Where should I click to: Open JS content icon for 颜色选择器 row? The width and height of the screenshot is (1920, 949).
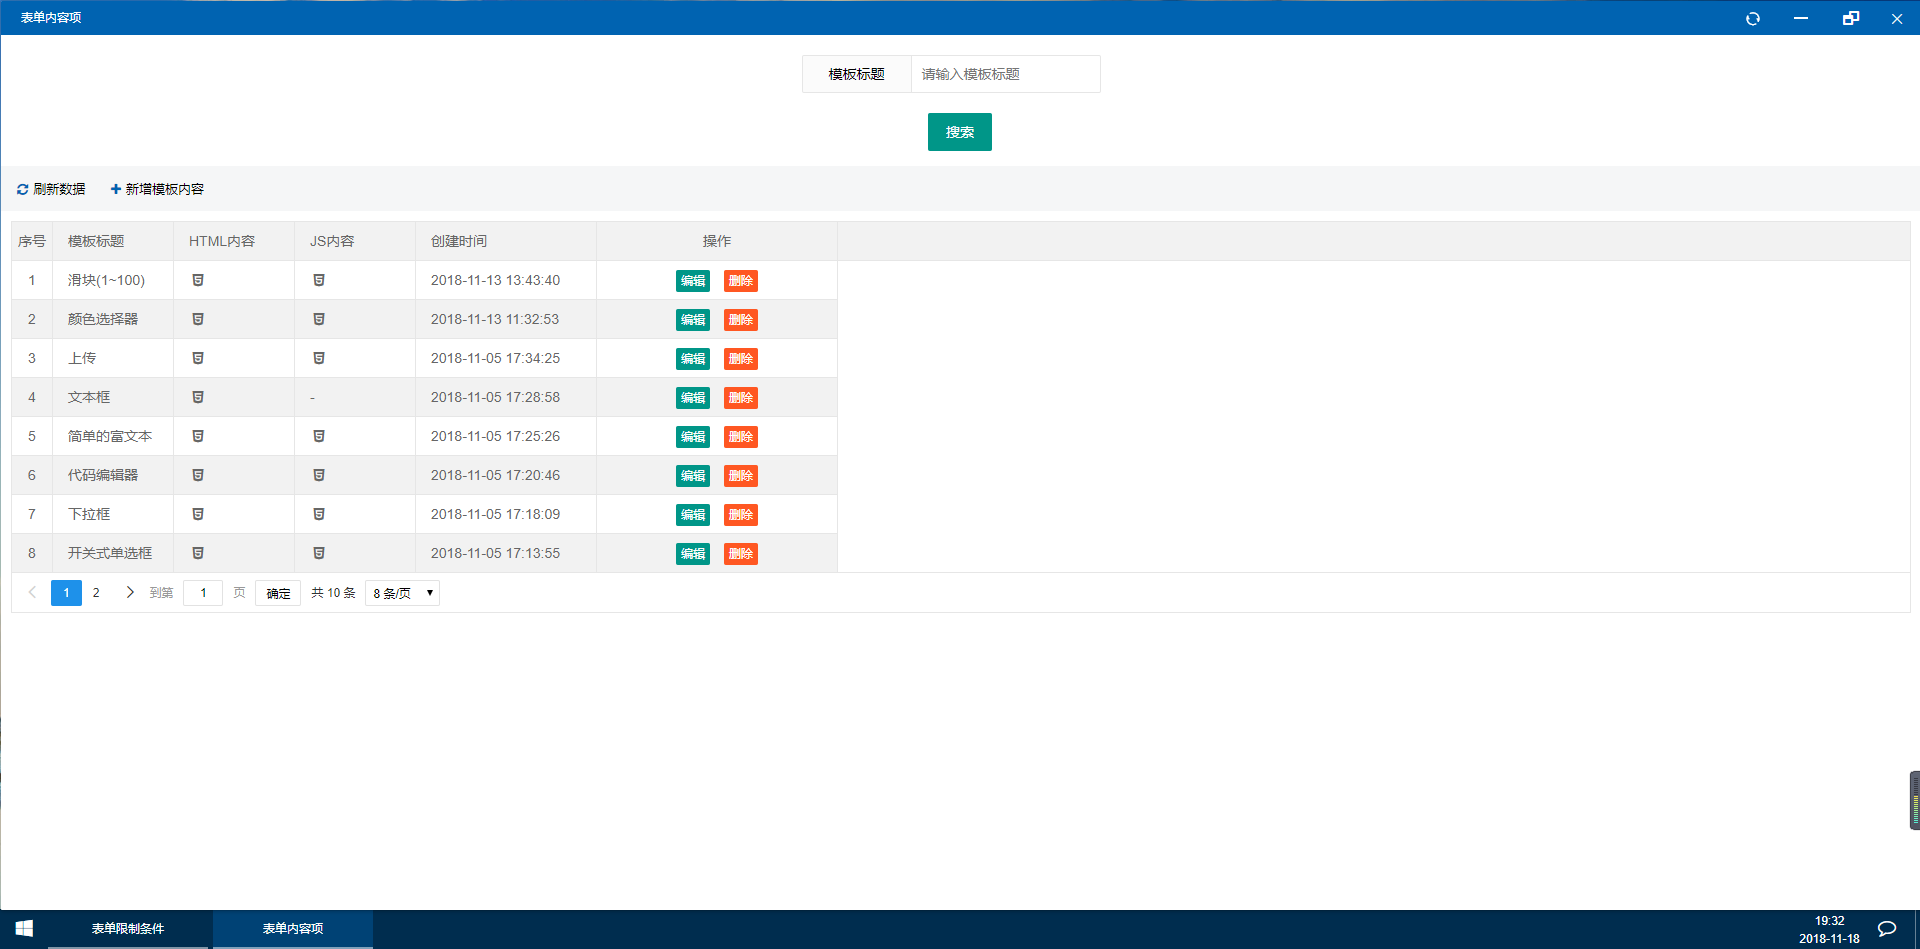coord(319,319)
